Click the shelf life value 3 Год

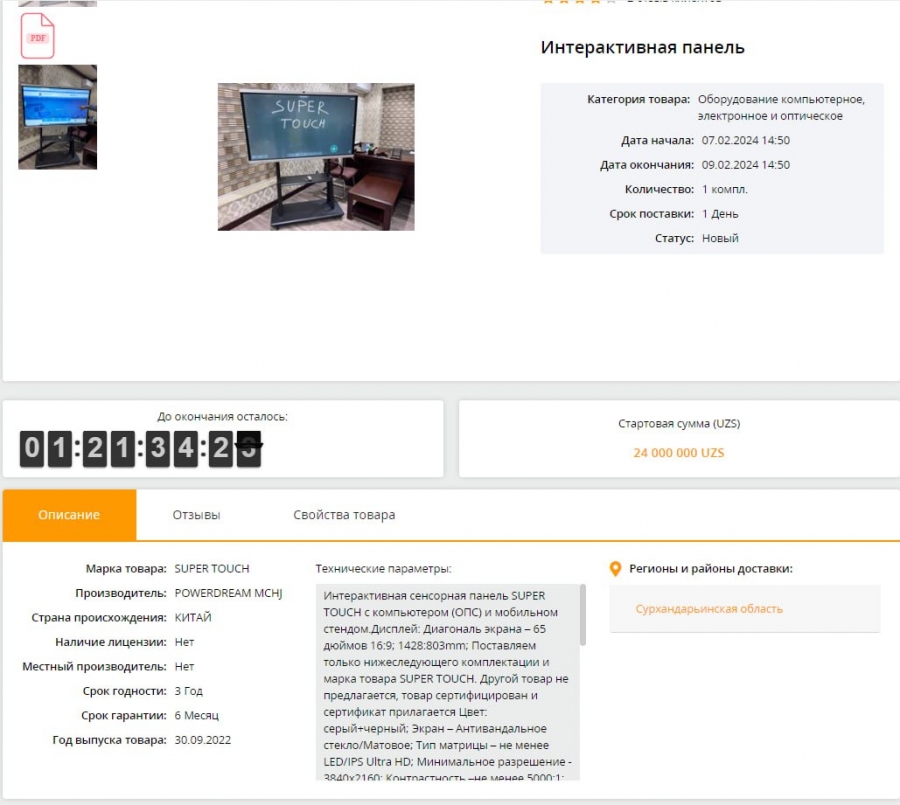click(x=189, y=691)
